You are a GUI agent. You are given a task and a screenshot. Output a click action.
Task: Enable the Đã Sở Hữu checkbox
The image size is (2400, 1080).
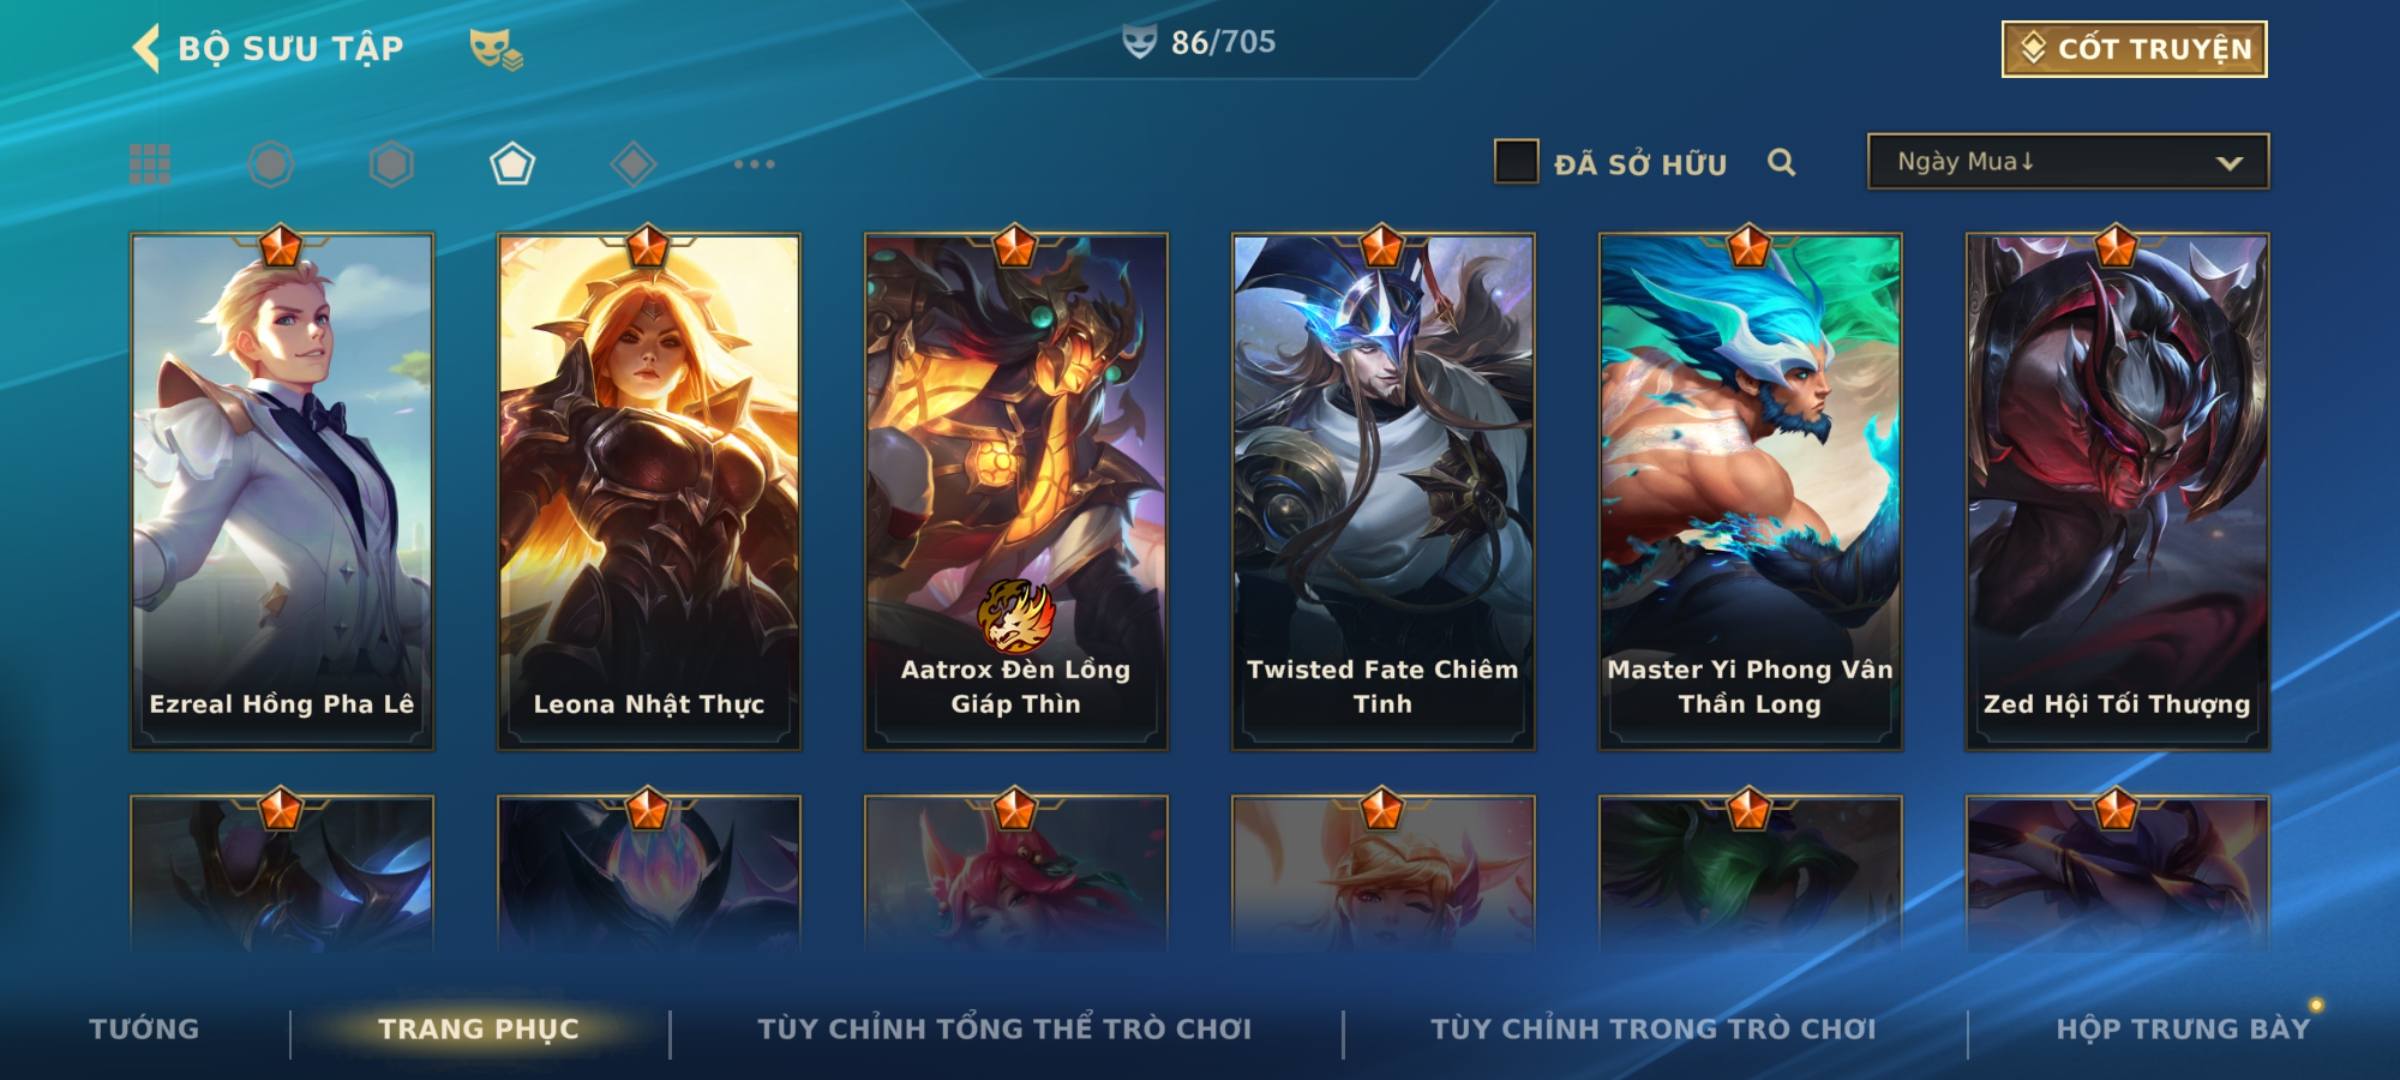(1516, 162)
